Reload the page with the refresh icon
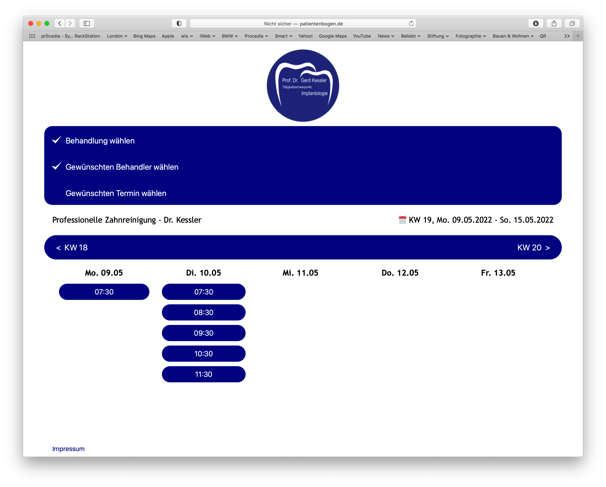 411,23
